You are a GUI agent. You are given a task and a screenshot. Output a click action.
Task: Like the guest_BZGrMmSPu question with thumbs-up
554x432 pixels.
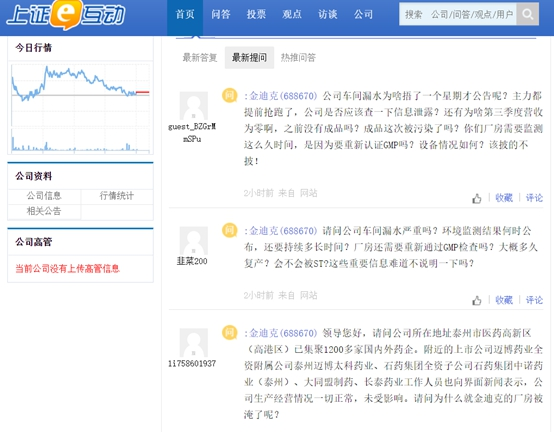477,199
